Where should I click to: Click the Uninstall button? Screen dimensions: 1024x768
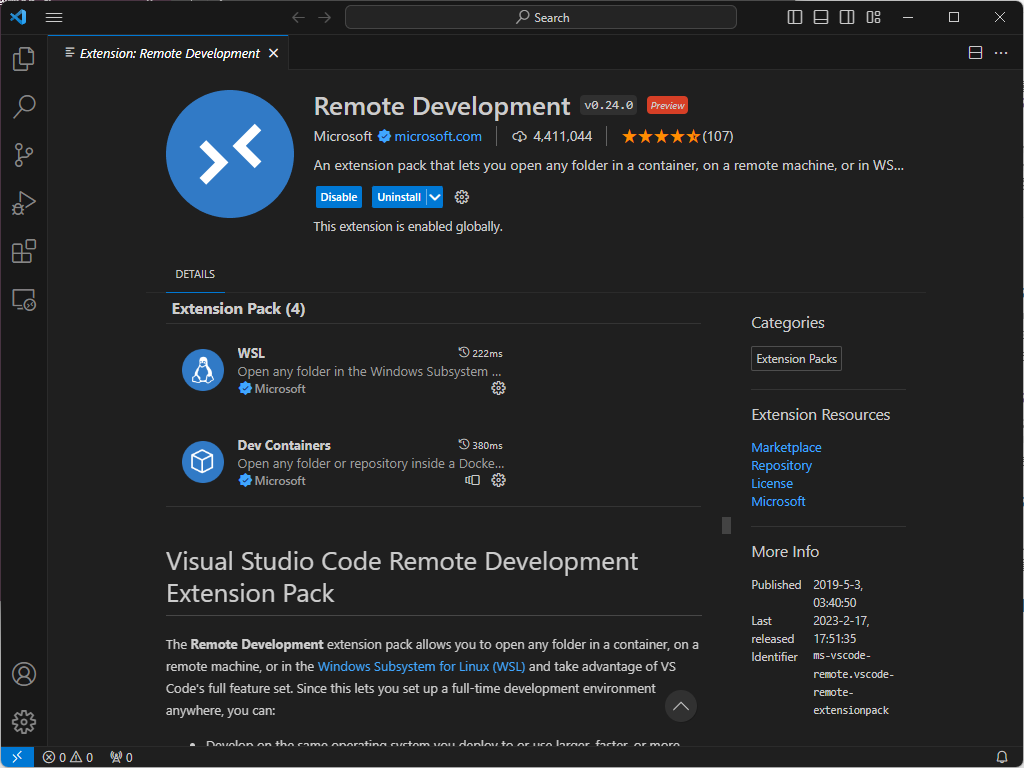[399, 197]
